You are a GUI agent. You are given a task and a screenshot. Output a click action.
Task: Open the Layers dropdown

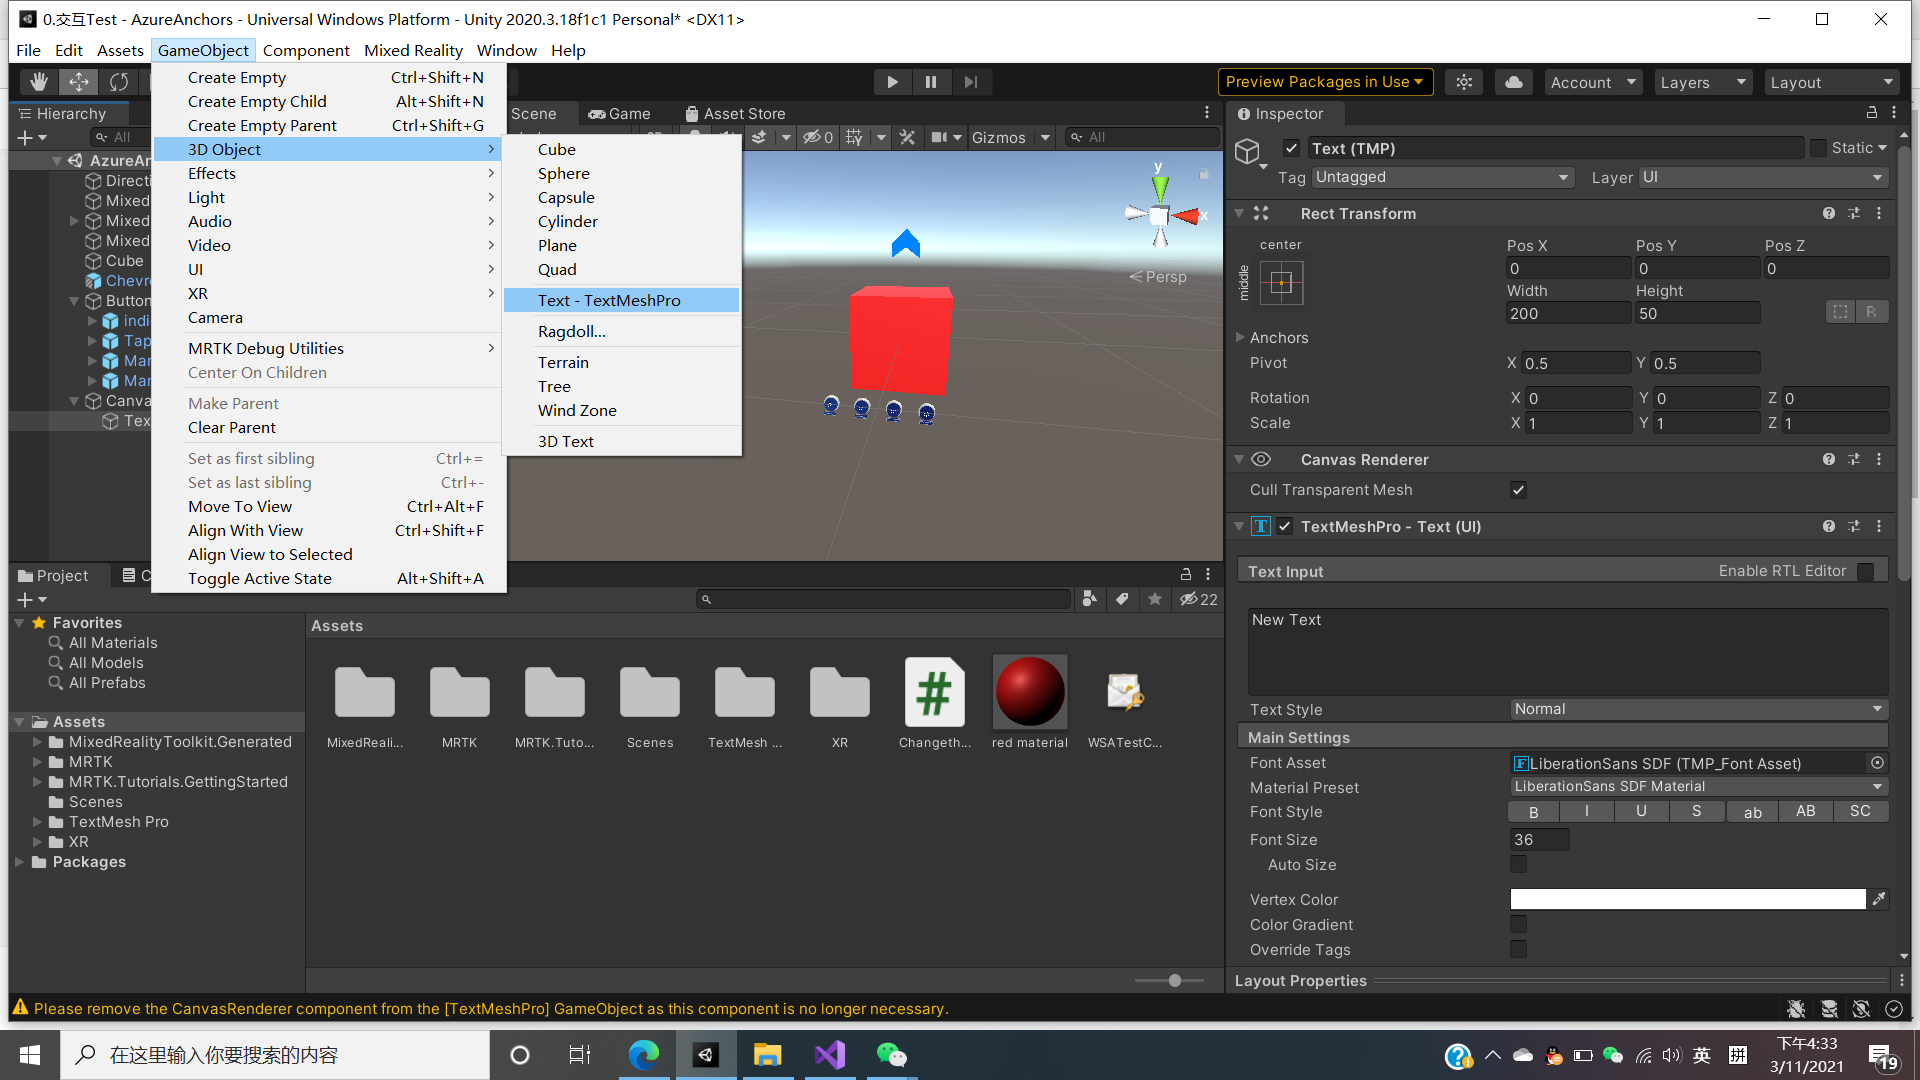point(1703,82)
